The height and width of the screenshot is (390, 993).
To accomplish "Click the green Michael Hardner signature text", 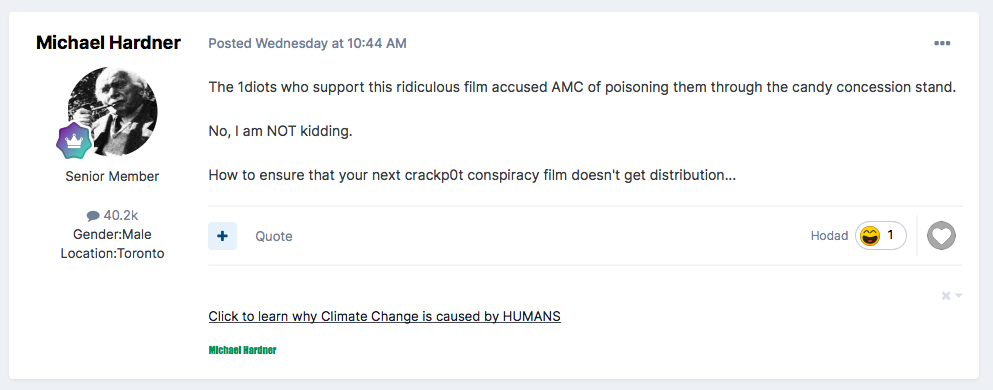I will (x=243, y=350).
